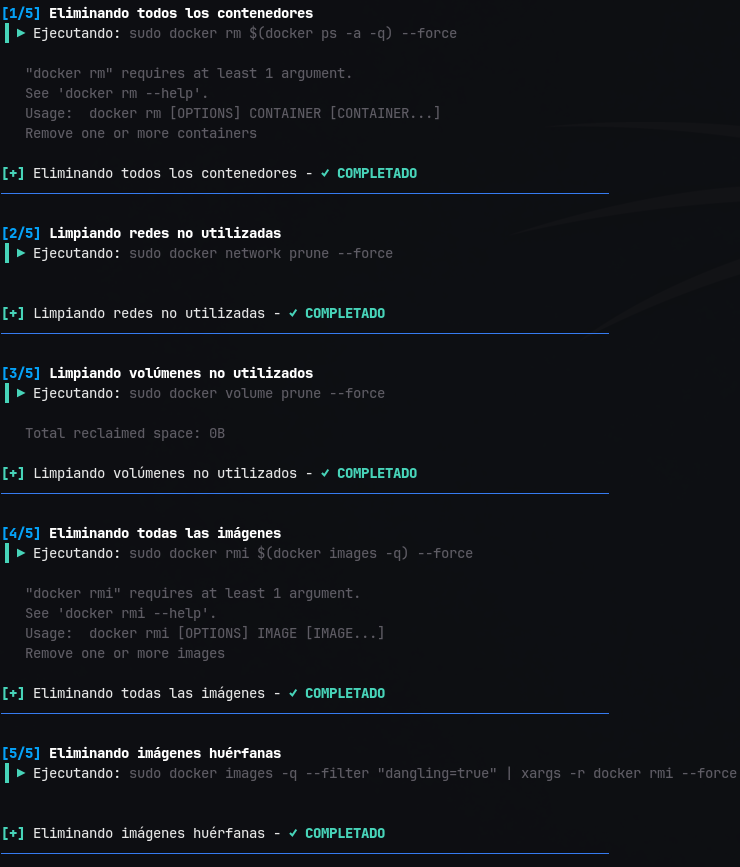Image resolution: width=740 pixels, height=867 pixels.
Task: Click the checkmark in the 'Eliminando todas las imágenes' completion line
Action: (x=293, y=693)
